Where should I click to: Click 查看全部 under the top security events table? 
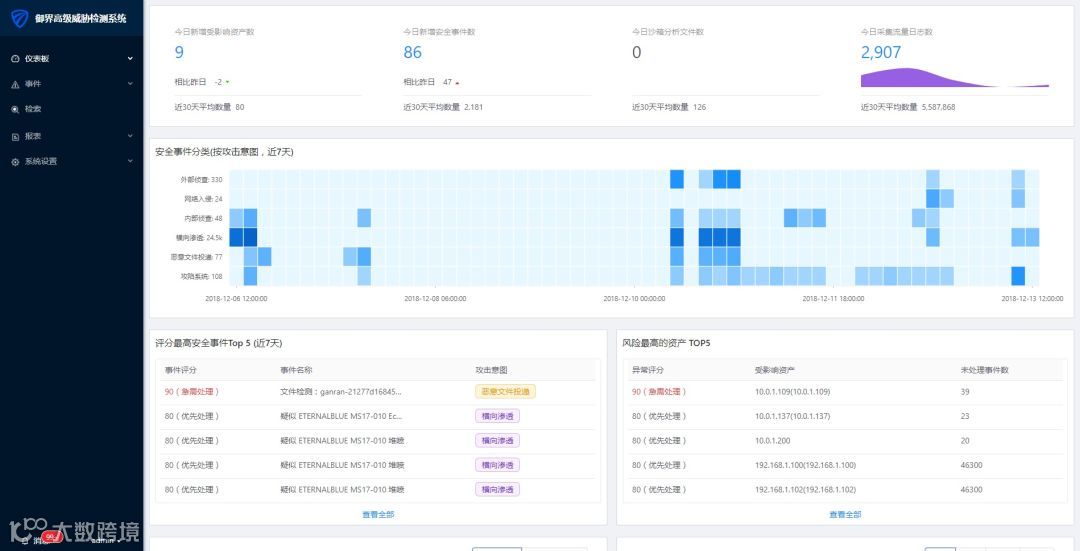tap(378, 514)
